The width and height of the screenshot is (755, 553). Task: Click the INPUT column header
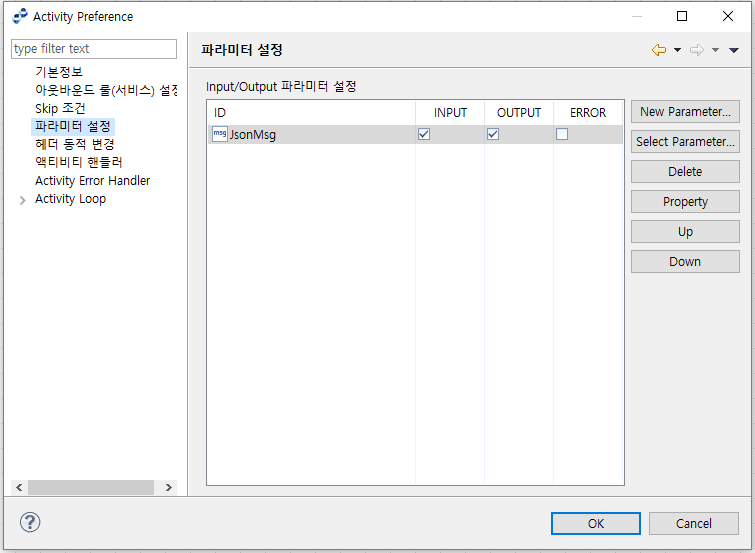coord(450,113)
